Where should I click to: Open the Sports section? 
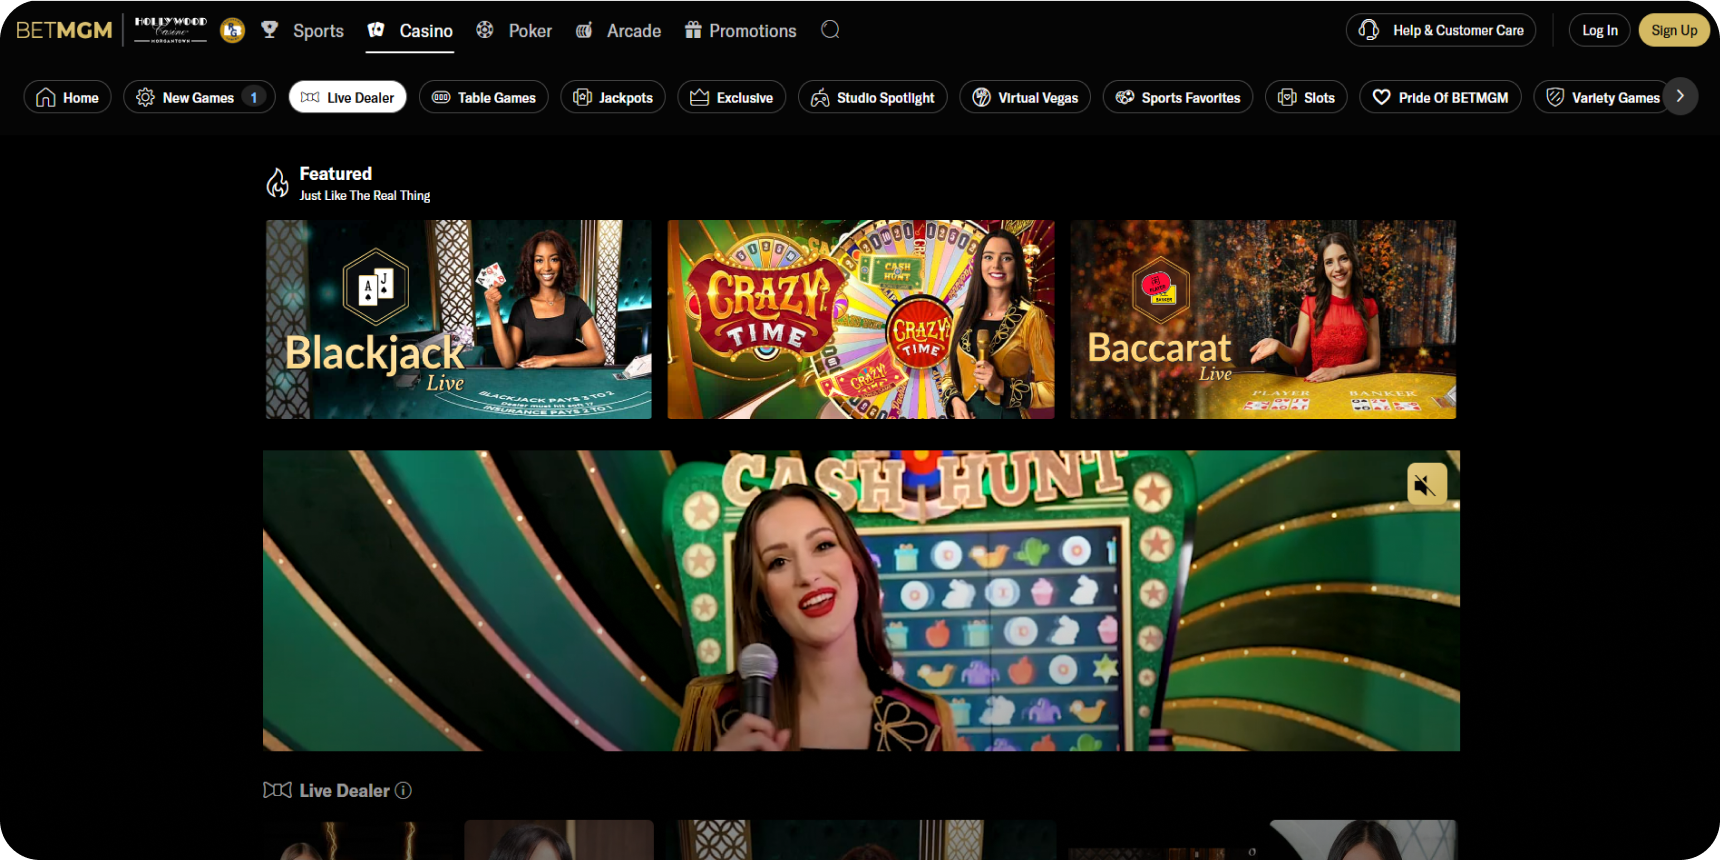[302, 31]
